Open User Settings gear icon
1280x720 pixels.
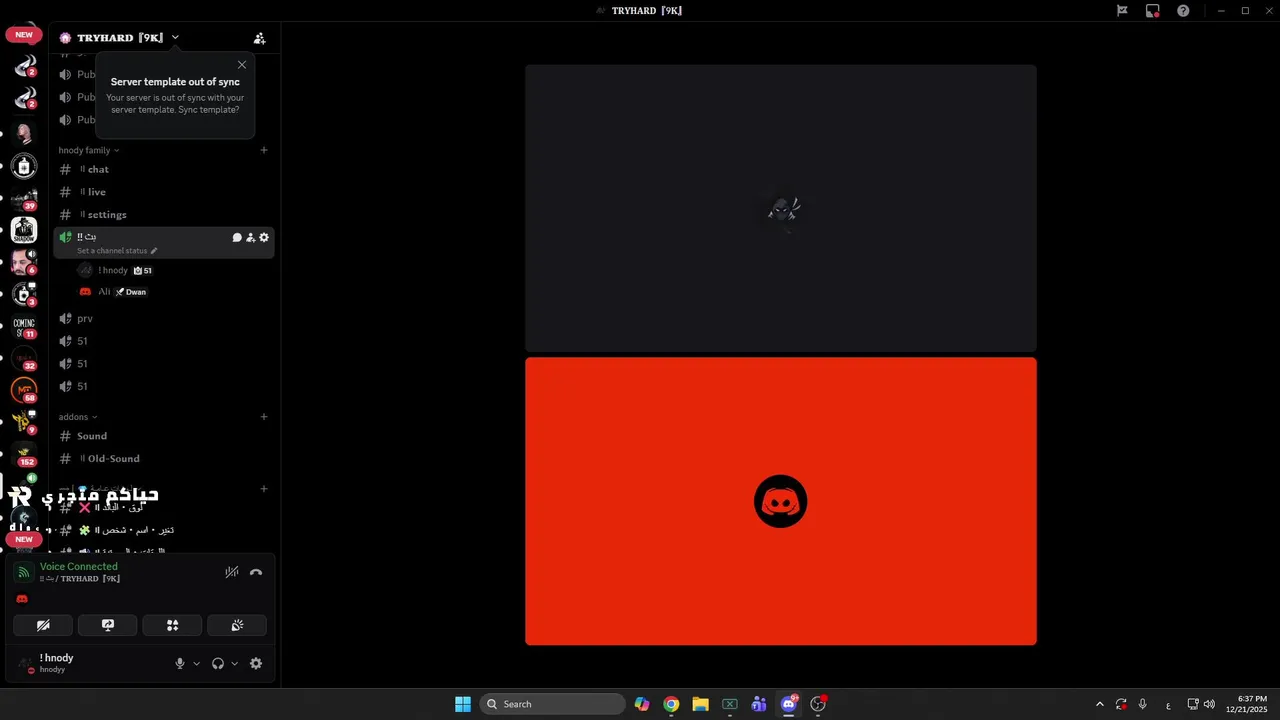pos(256,664)
